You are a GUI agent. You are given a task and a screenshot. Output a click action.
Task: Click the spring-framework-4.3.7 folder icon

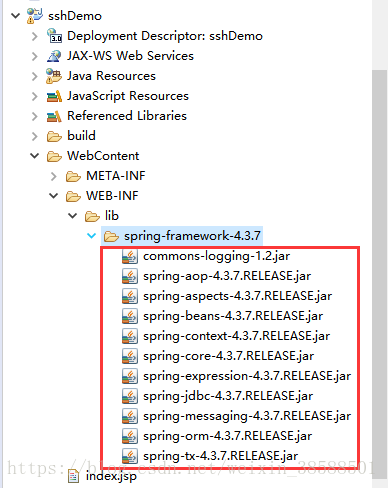tap(111, 236)
